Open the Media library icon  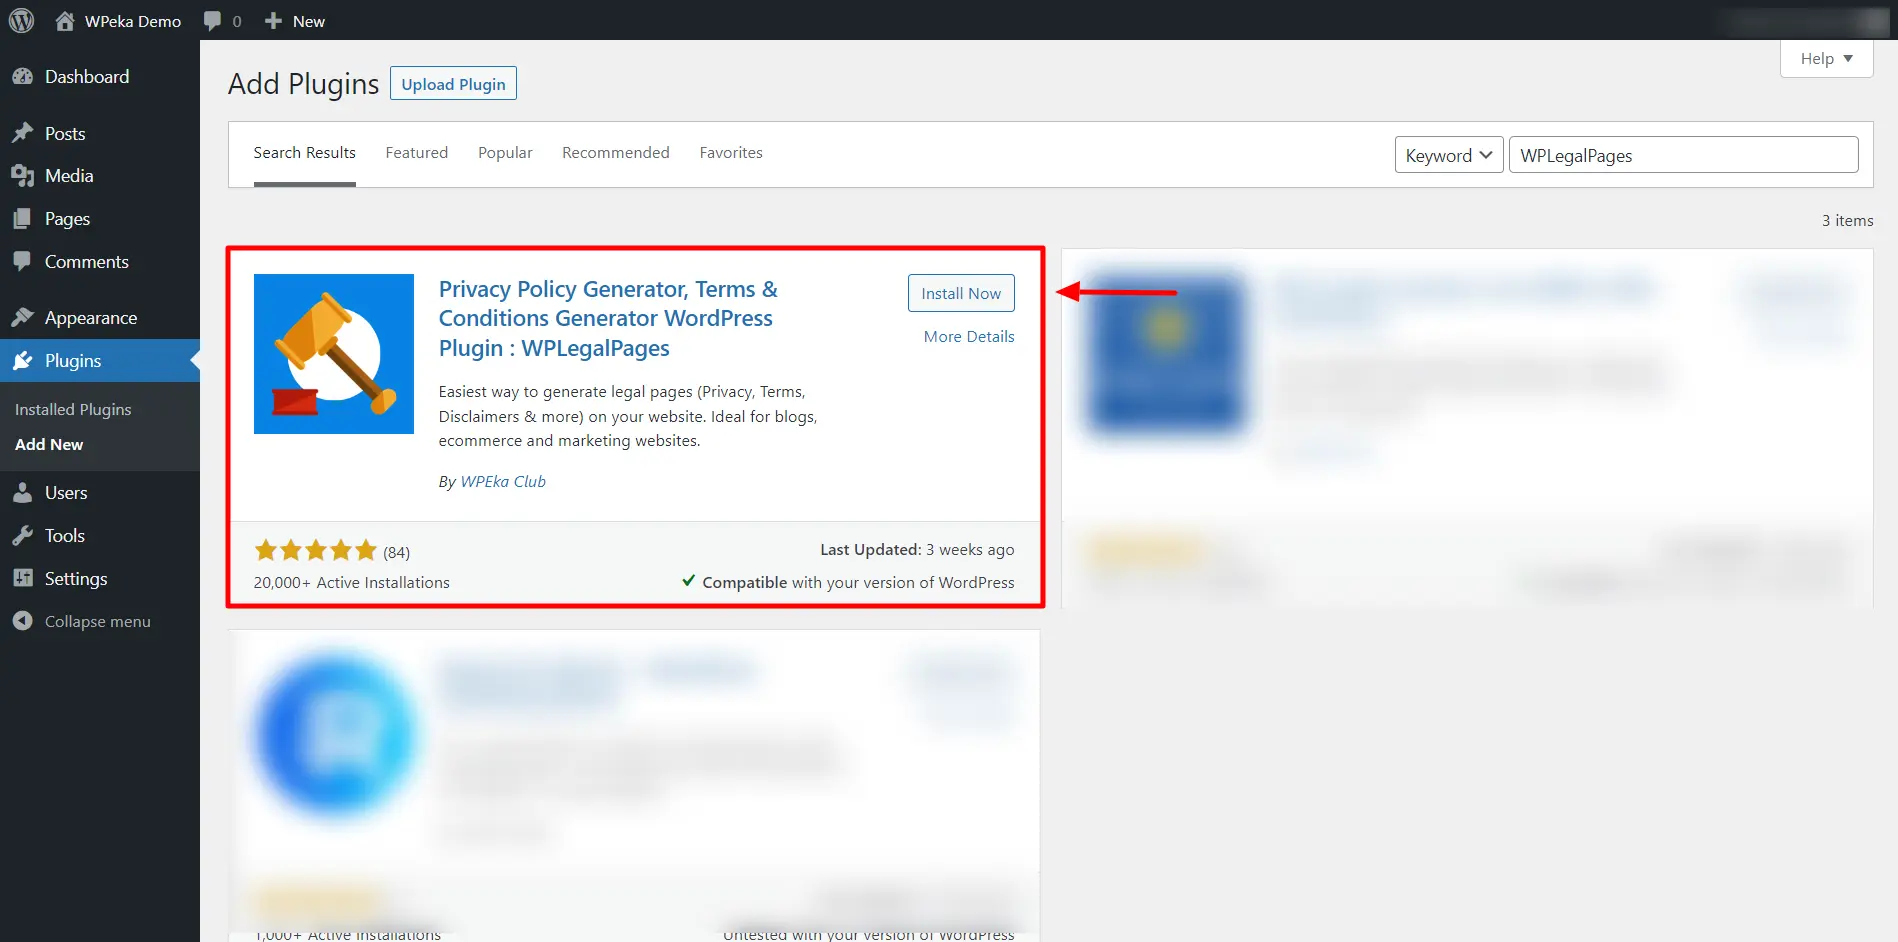click(24, 175)
